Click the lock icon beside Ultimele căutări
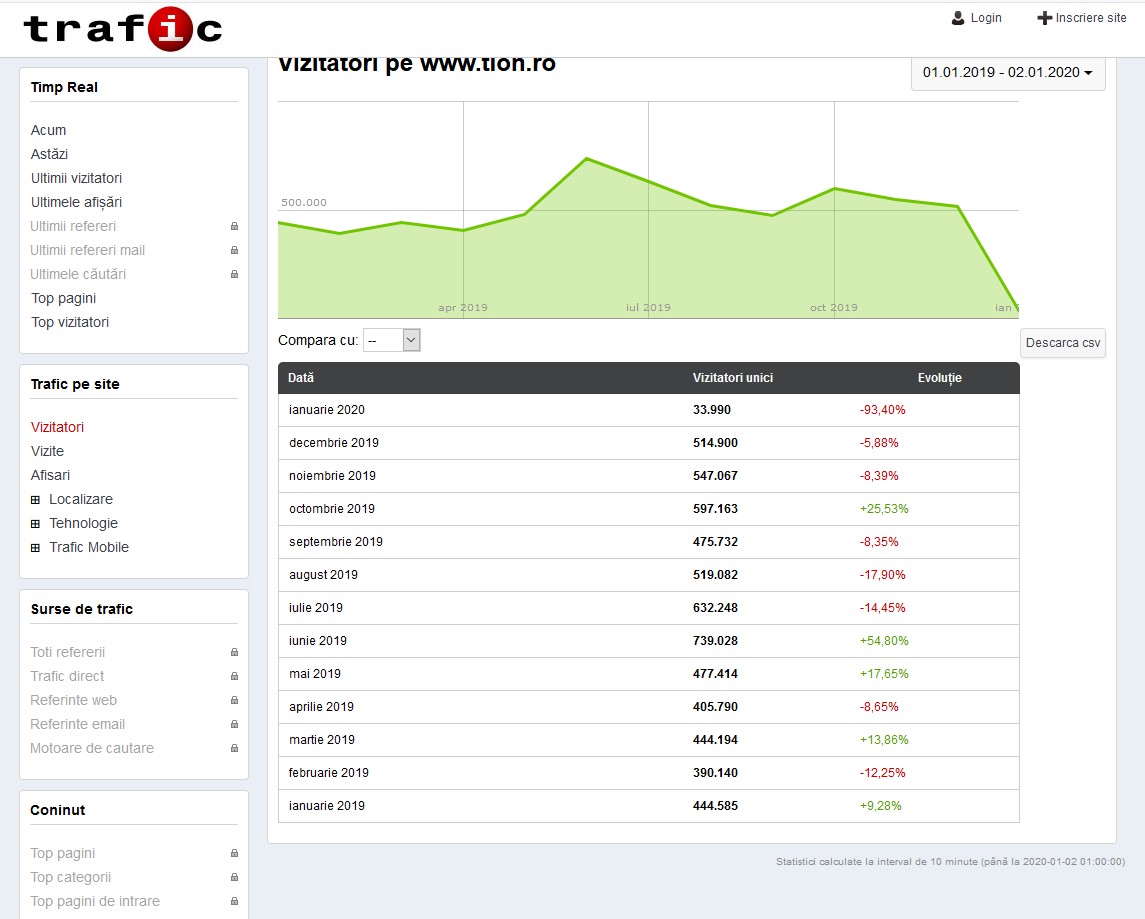Image resolution: width=1145 pixels, height=919 pixels. pos(235,274)
